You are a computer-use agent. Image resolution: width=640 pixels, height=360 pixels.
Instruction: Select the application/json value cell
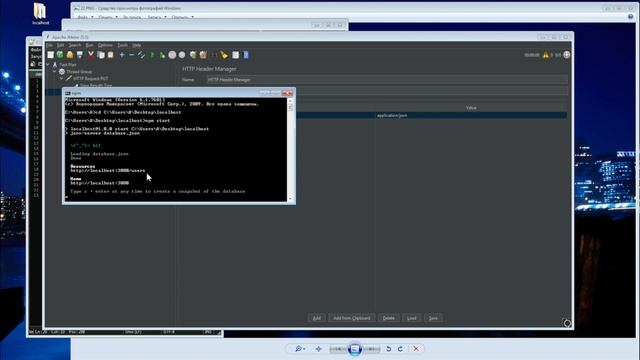click(x=471, y=116)
